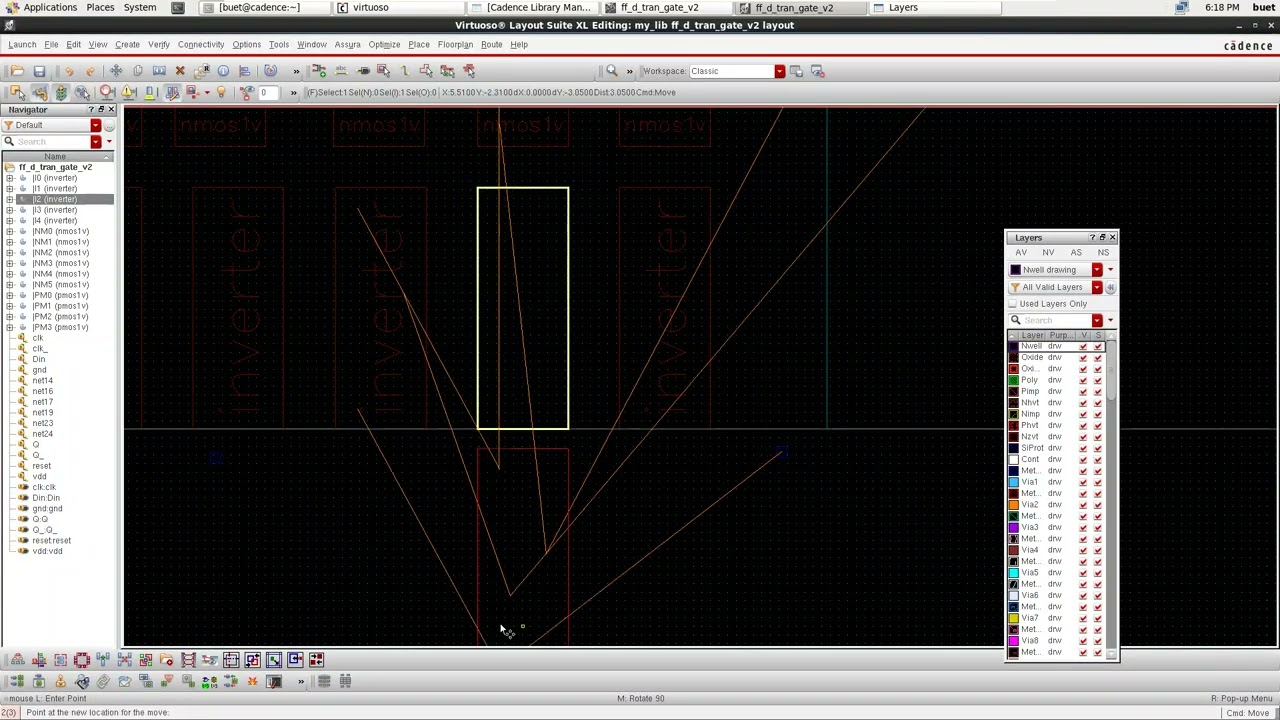Image resolution: width=1280 pixels, height=720 pixels.
Task: Expand the |PM3 (pmos1v) tree node
Action: [x=10, y=327]
